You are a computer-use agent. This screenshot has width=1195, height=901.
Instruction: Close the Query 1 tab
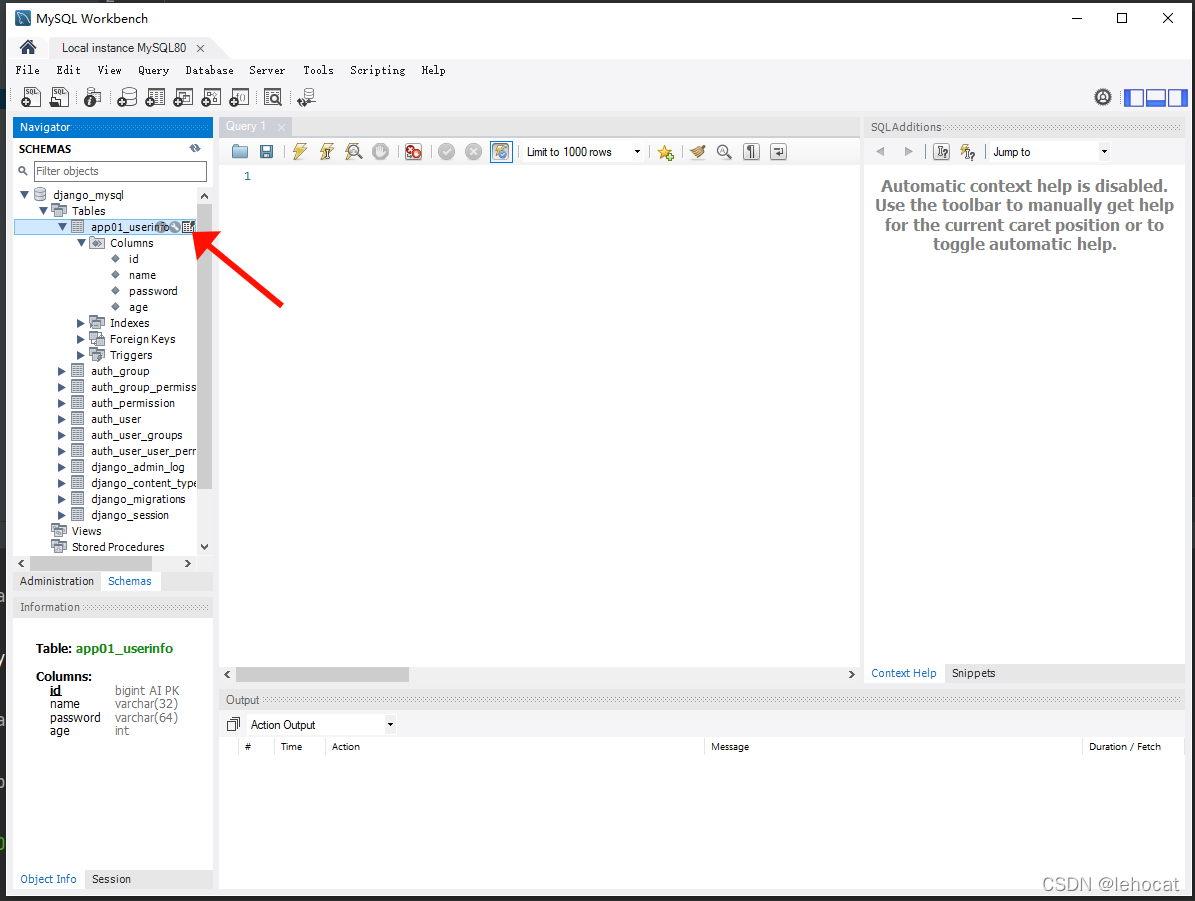pyautogui.click(x=281, y=127)
